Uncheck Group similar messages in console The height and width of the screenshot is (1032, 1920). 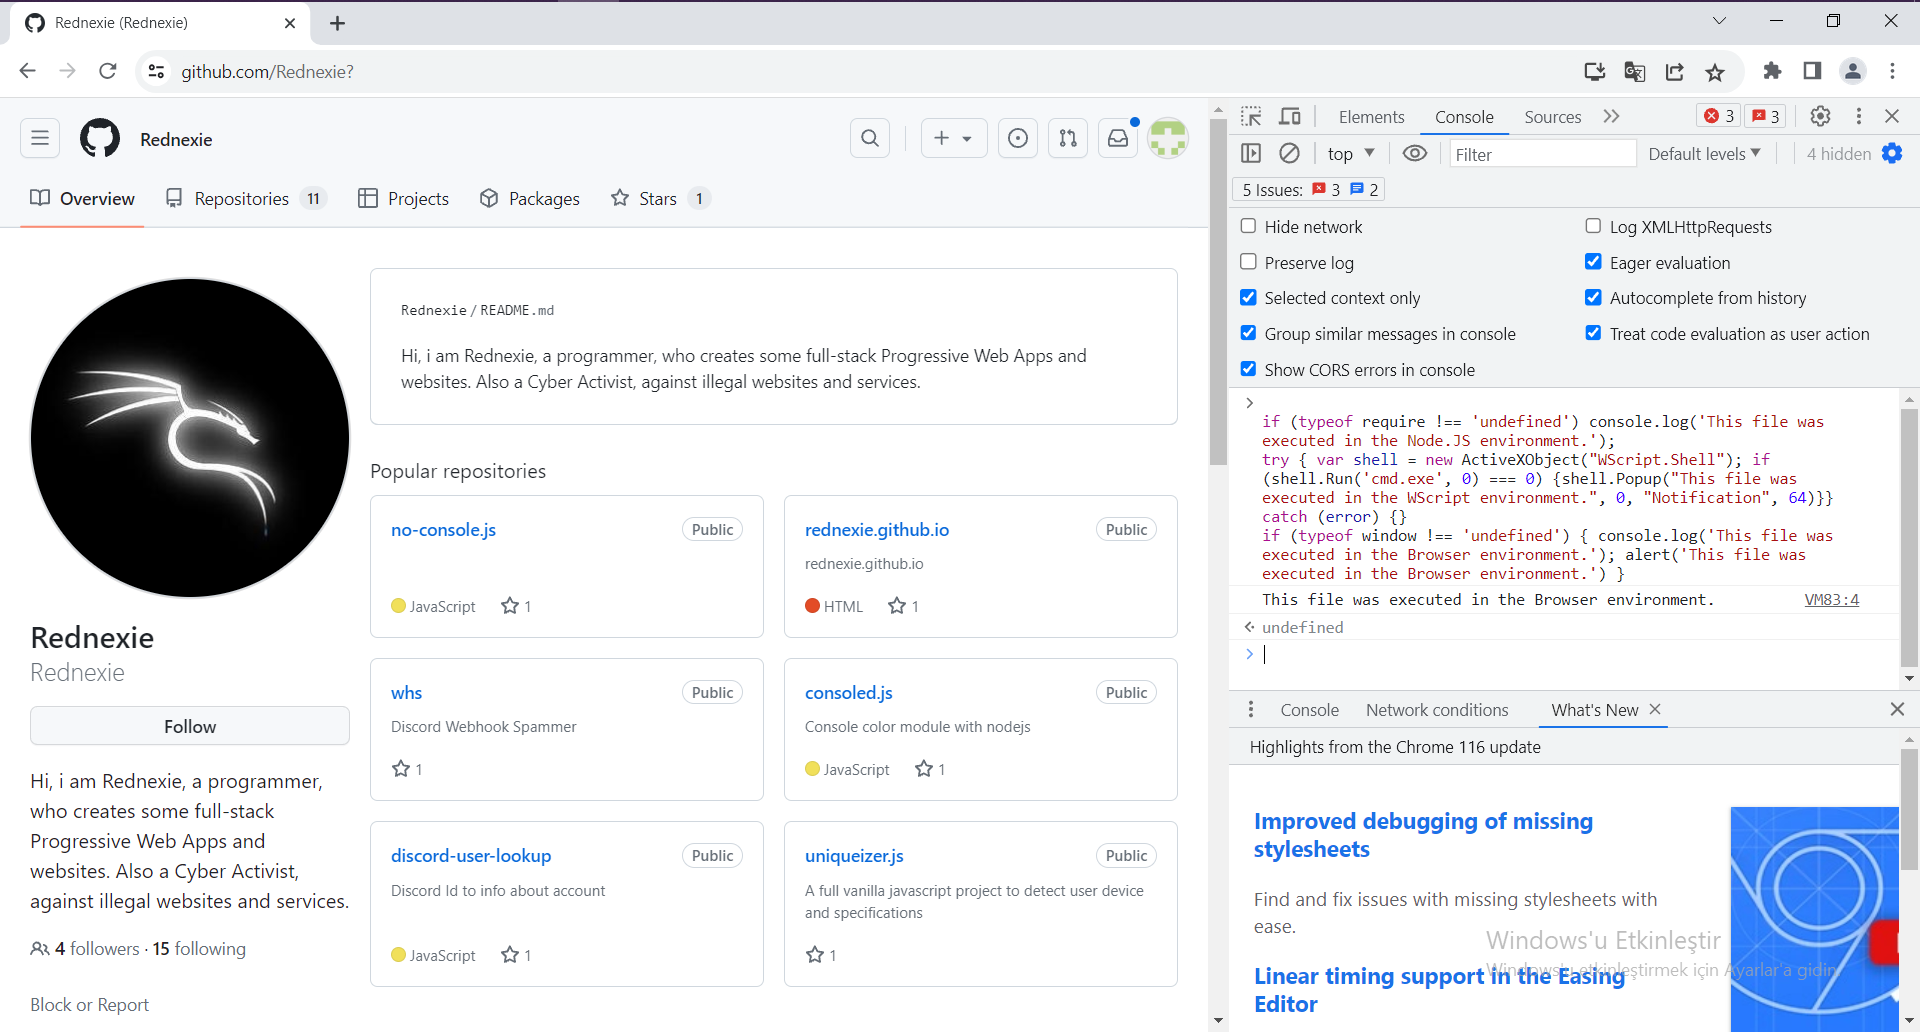pos(1248,333)
